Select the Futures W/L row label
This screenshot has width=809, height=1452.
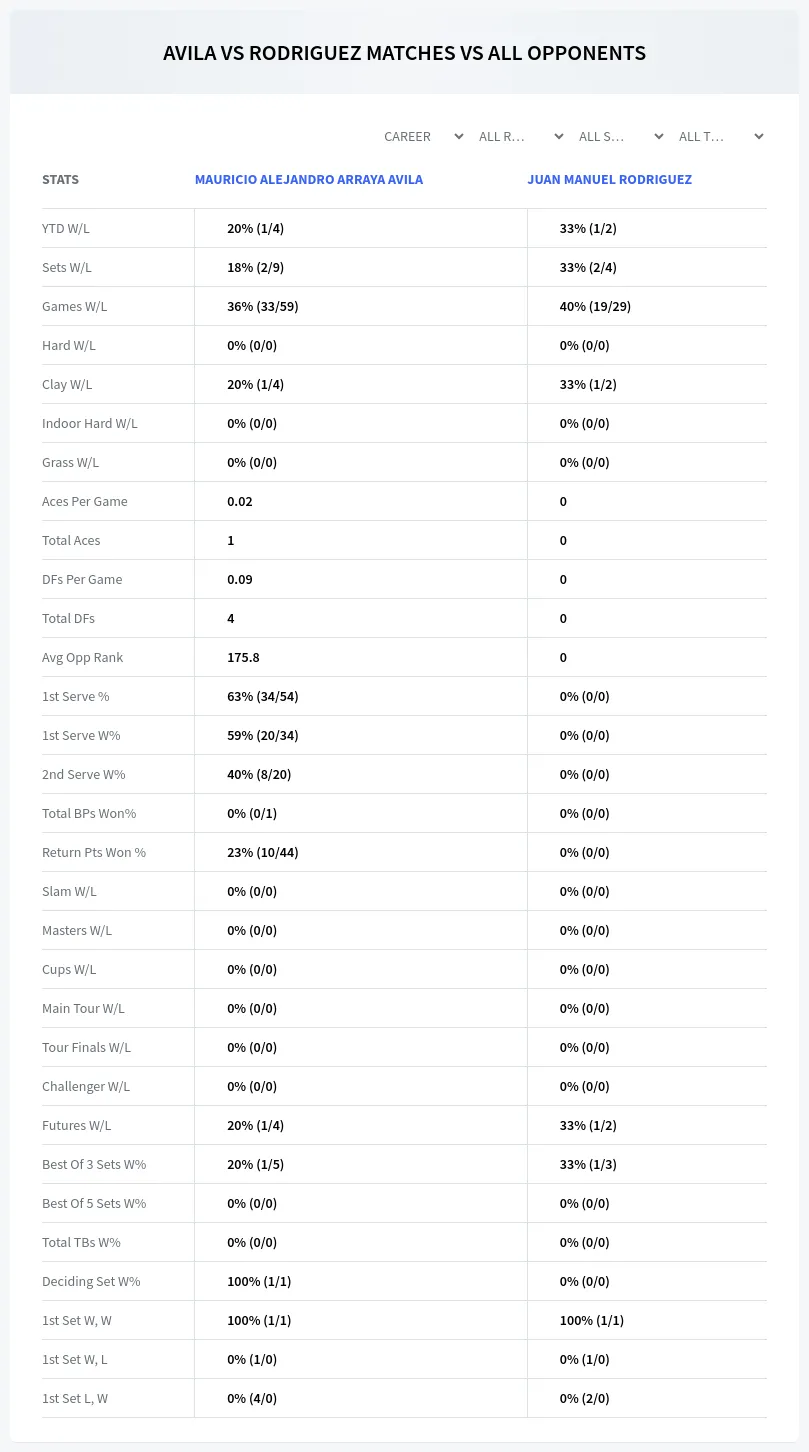pos(77,1125)
